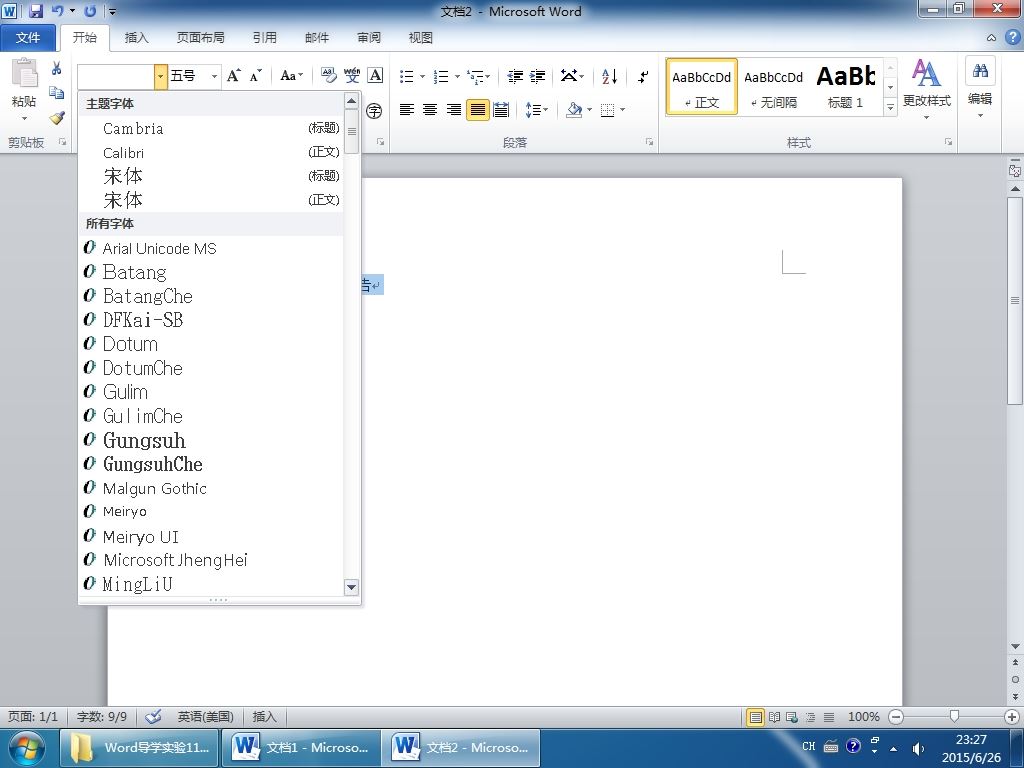Click the zoom slider handle
The image size is (1024, 768).
(954, 717)
